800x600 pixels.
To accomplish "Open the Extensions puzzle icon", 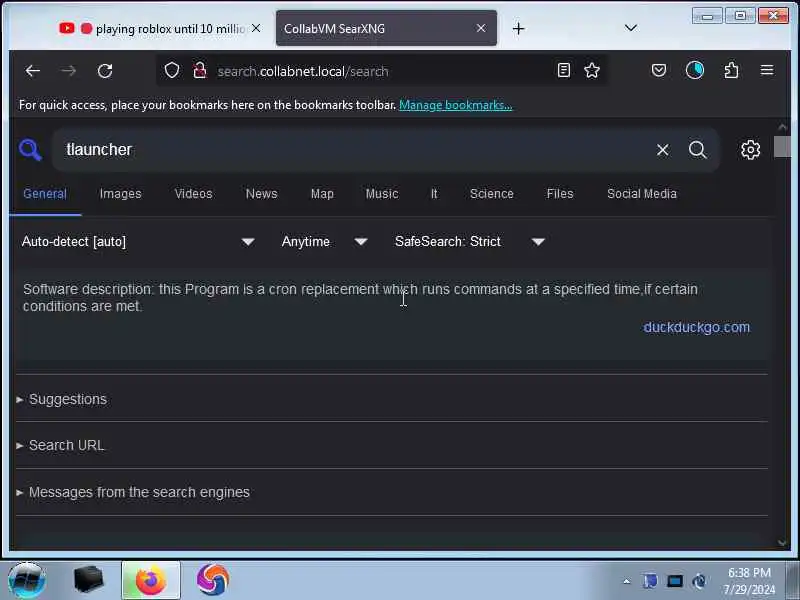I will (x=731, y=70).
